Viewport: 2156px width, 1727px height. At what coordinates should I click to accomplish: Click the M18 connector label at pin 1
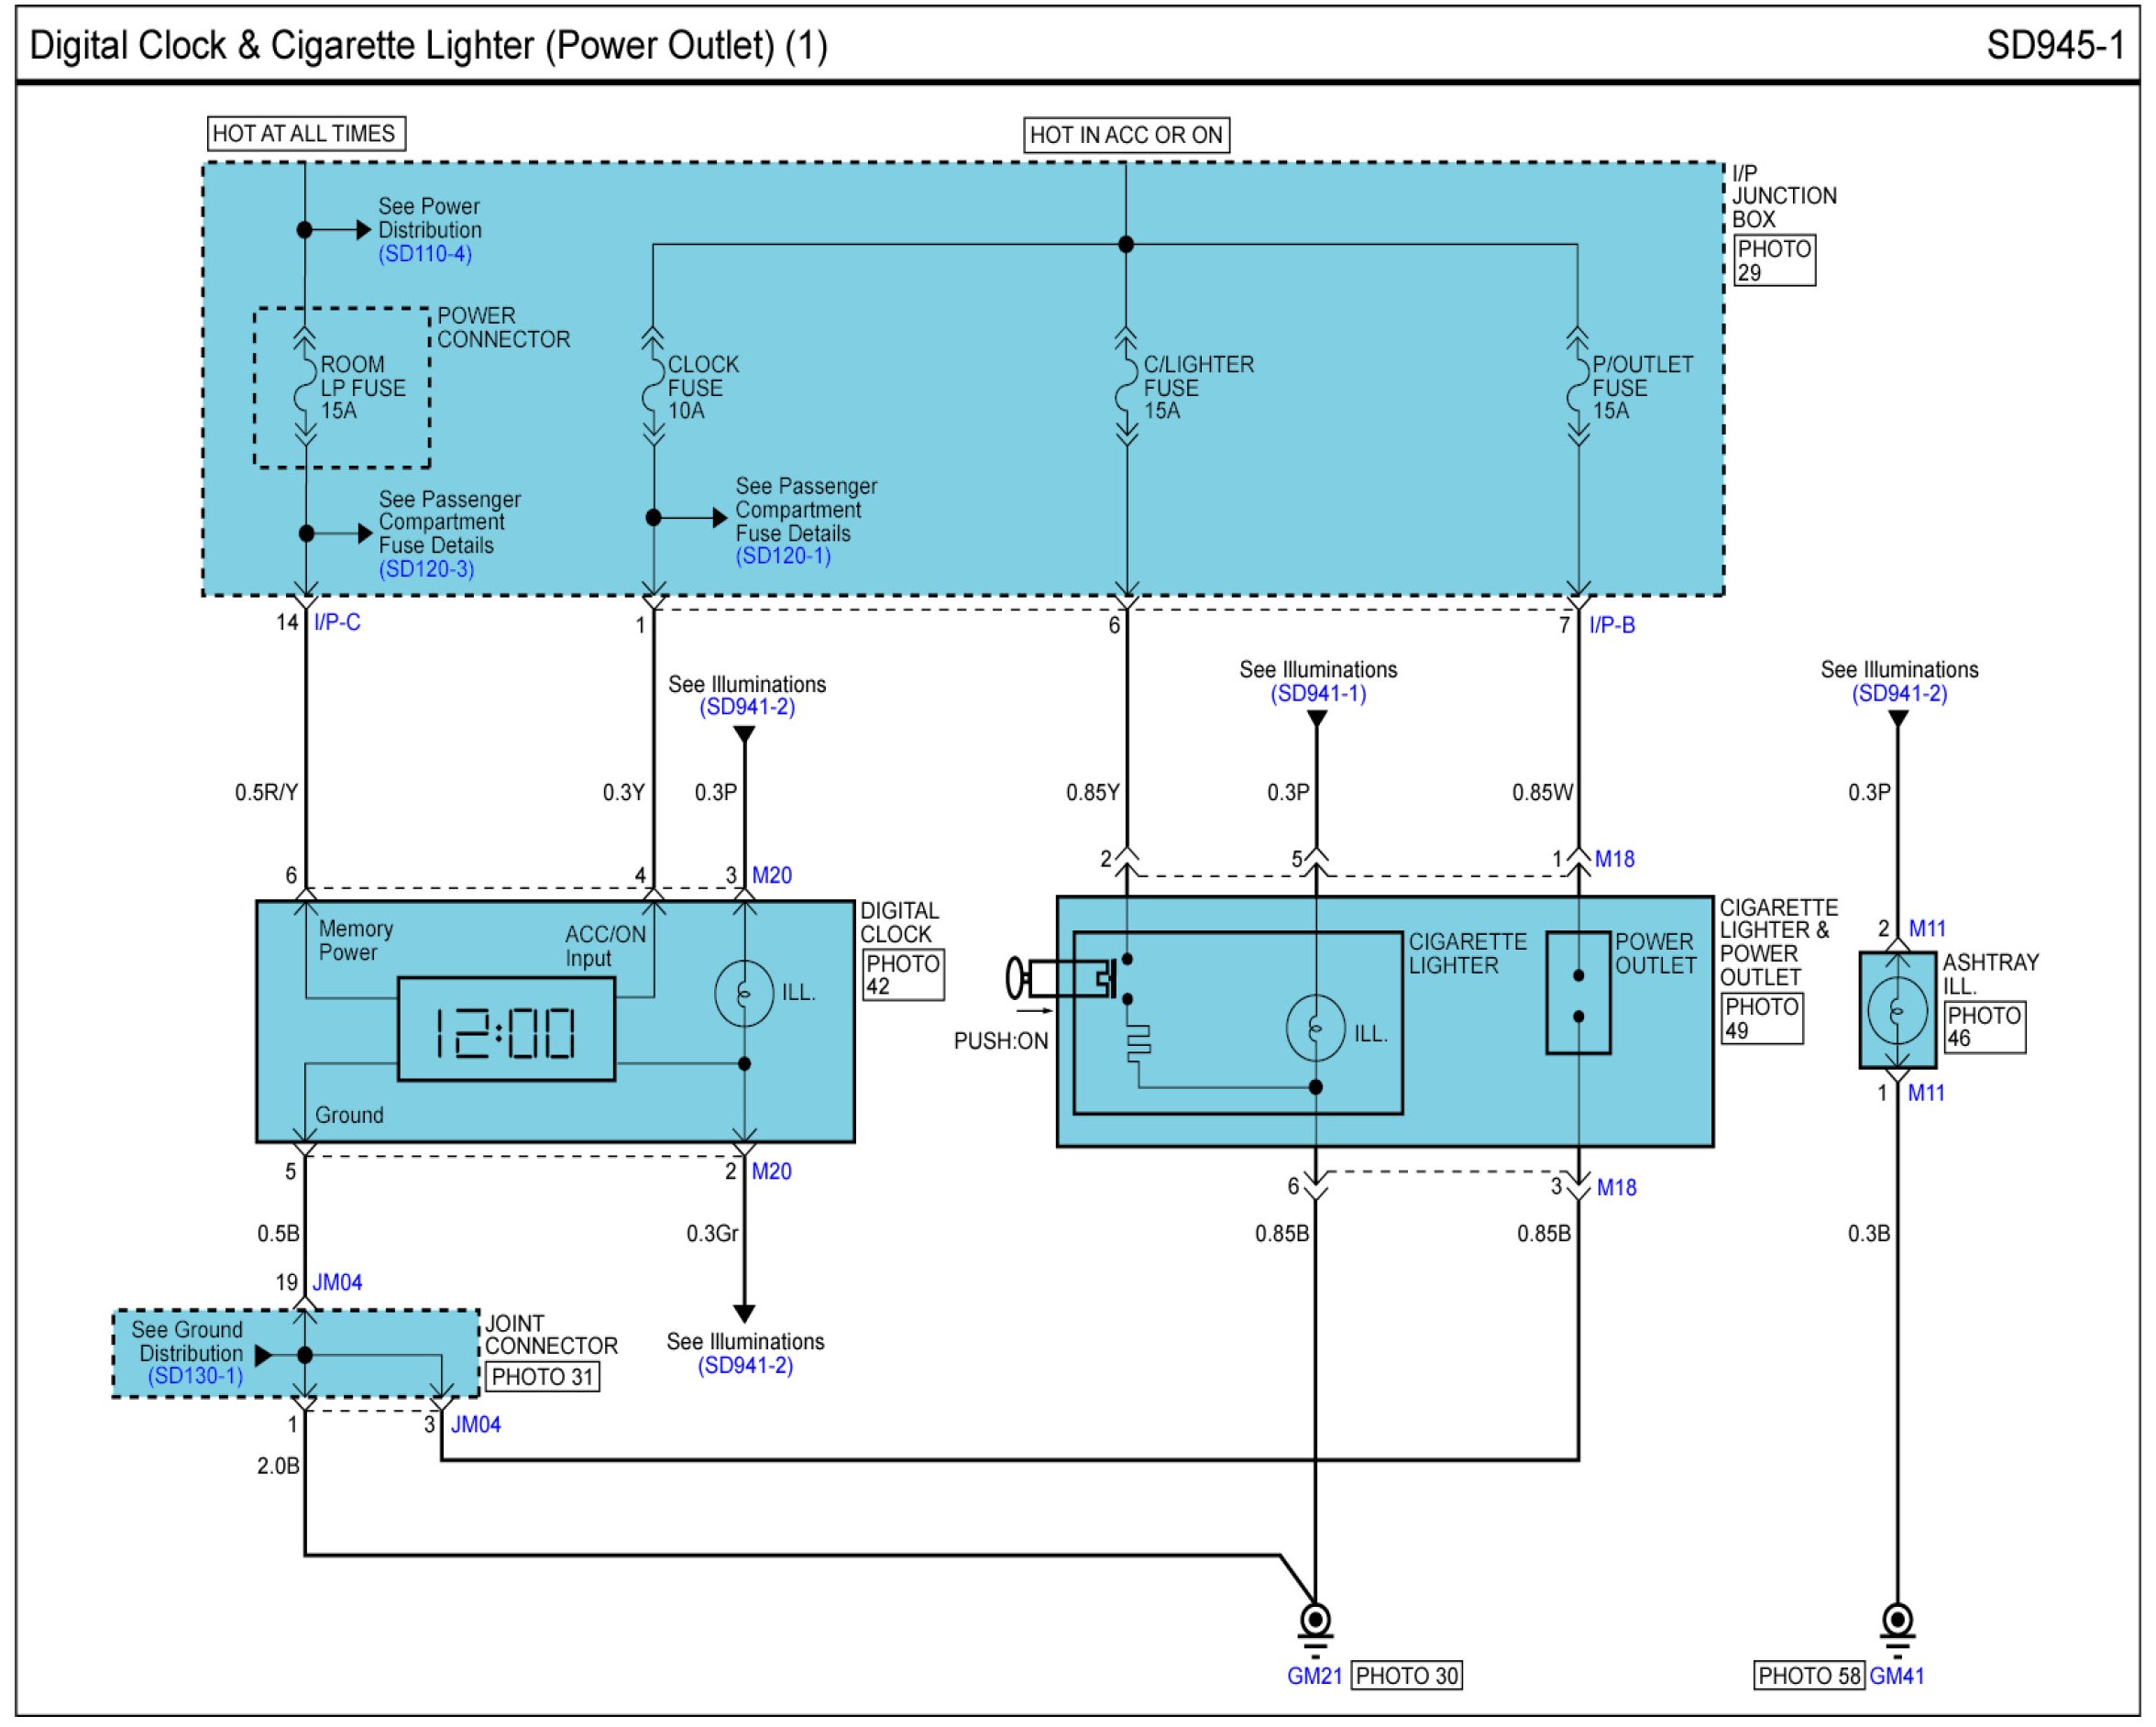click(1615, 860)
